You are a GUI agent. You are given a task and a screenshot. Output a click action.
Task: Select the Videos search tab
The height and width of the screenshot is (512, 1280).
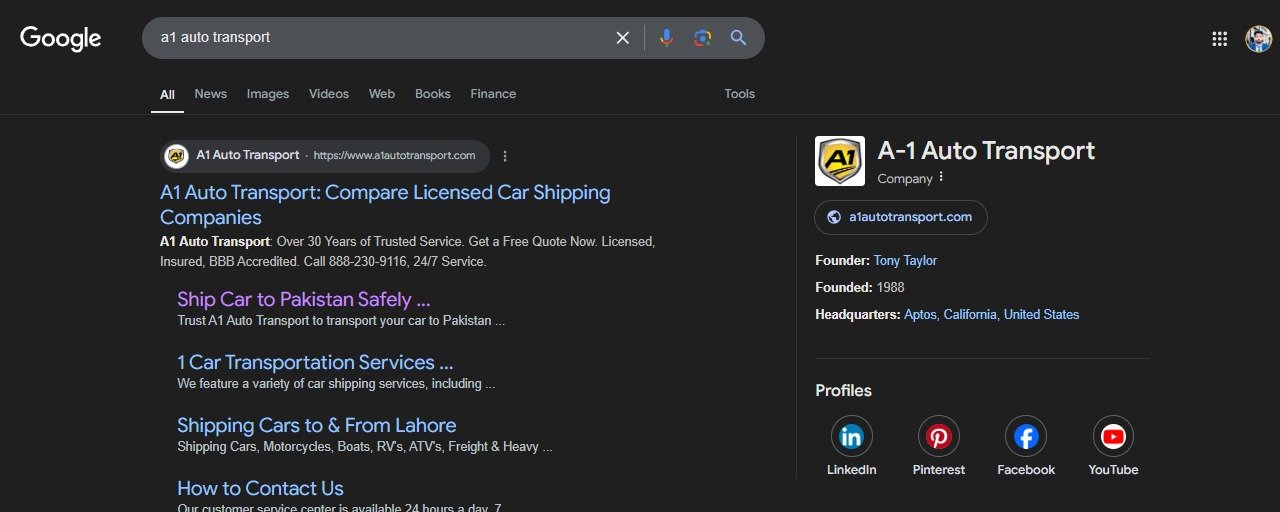point(328,94)
